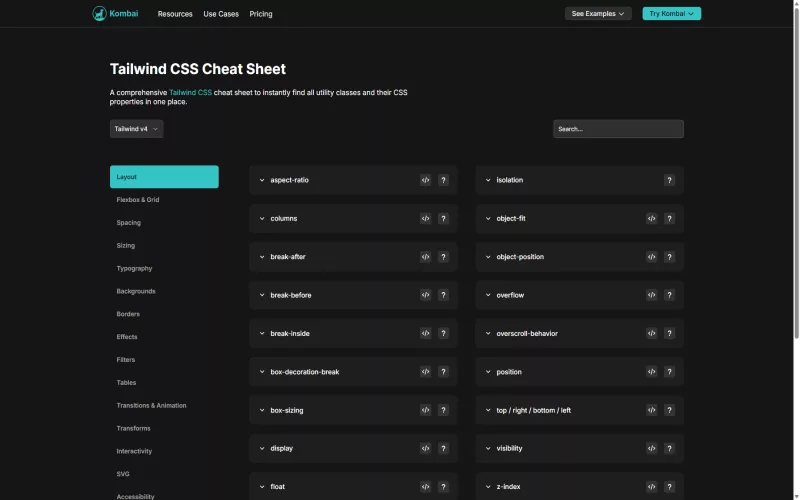800x500 pixels.
Task: View code snippet for object-position
Action: [x=652, y=257]
